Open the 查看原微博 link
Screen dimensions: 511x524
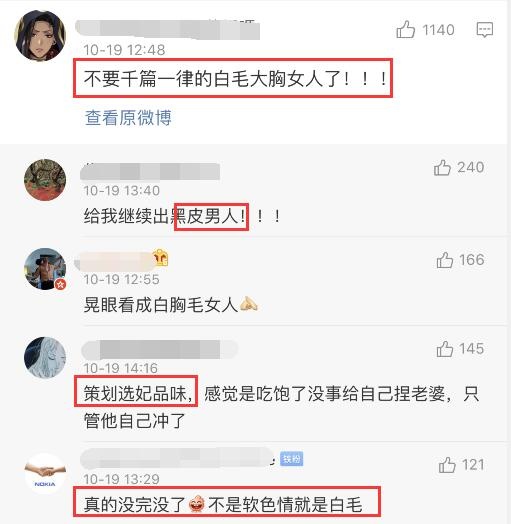point(128,118)
